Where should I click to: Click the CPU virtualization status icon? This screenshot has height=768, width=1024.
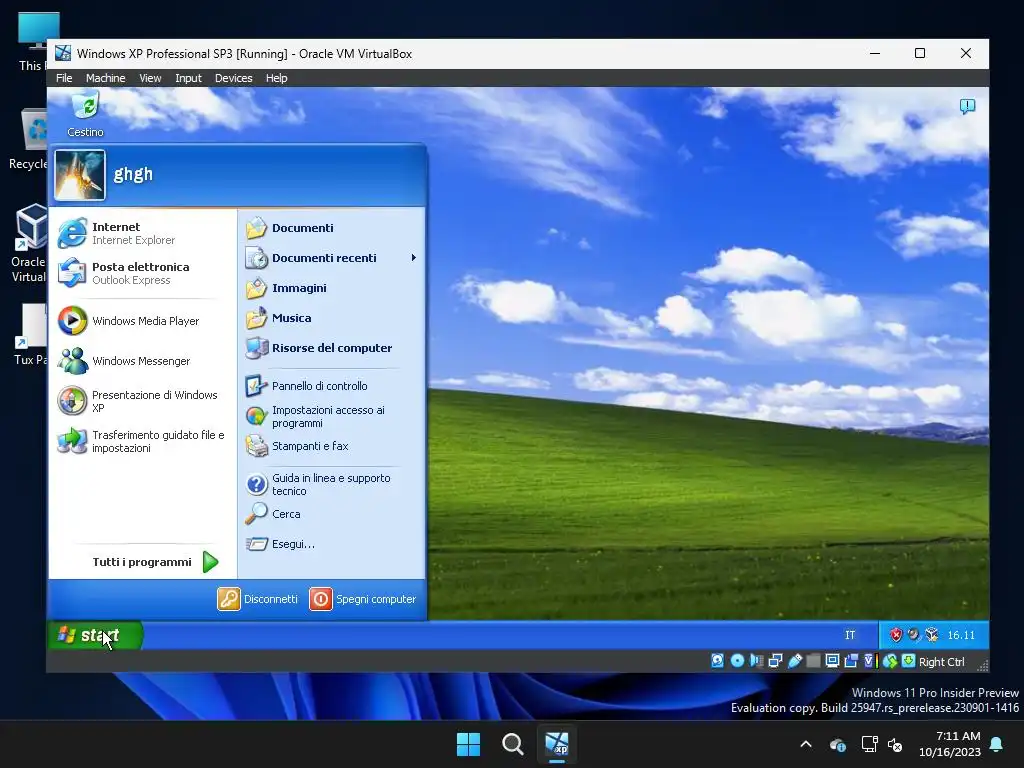870,661
